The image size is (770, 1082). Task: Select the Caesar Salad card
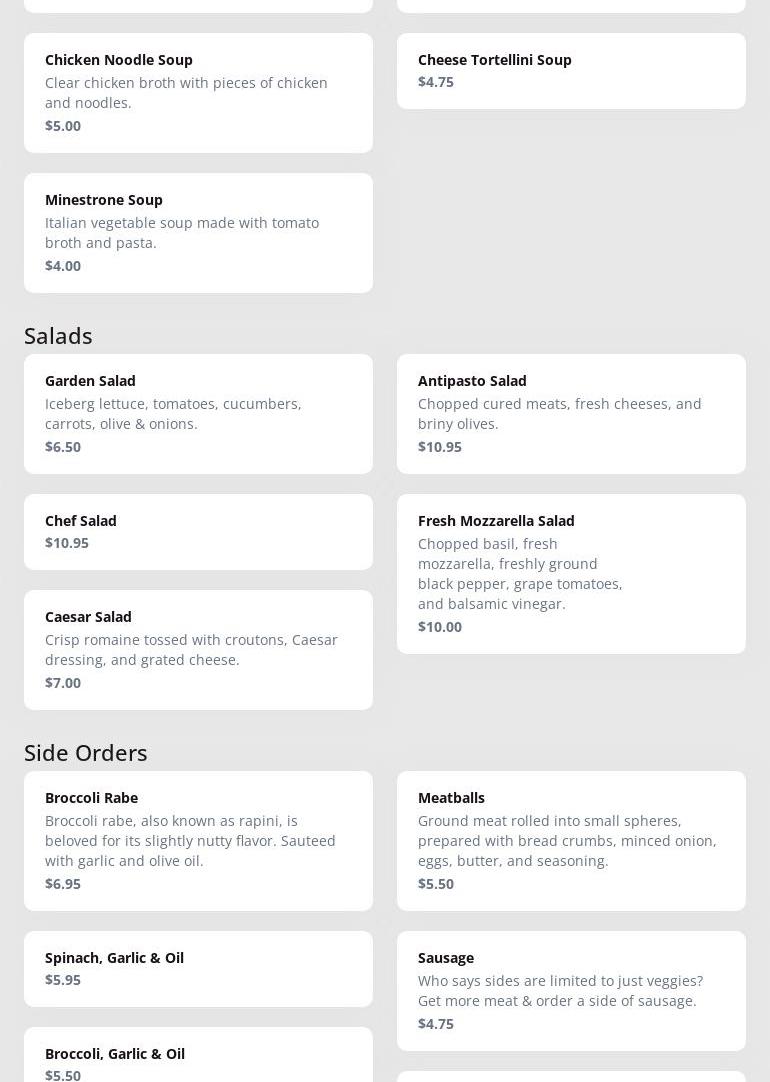(x=198, y=650)
